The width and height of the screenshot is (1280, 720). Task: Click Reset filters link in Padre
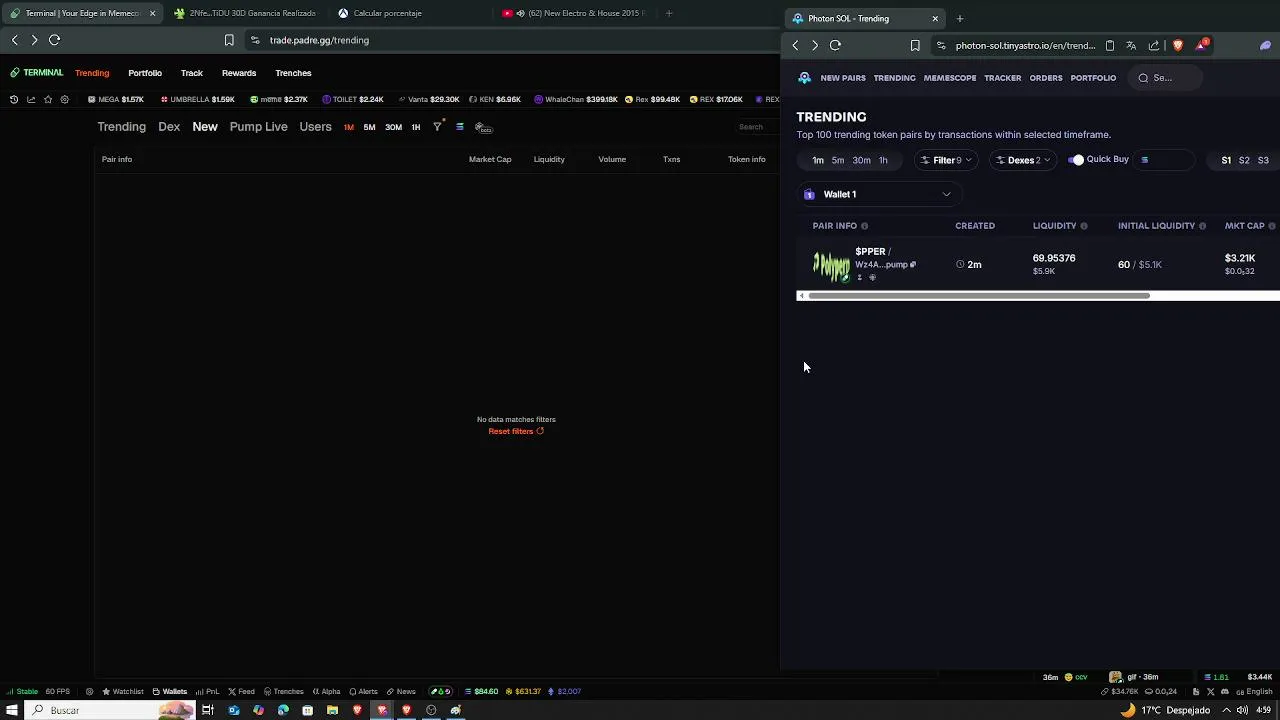[516, 431]
